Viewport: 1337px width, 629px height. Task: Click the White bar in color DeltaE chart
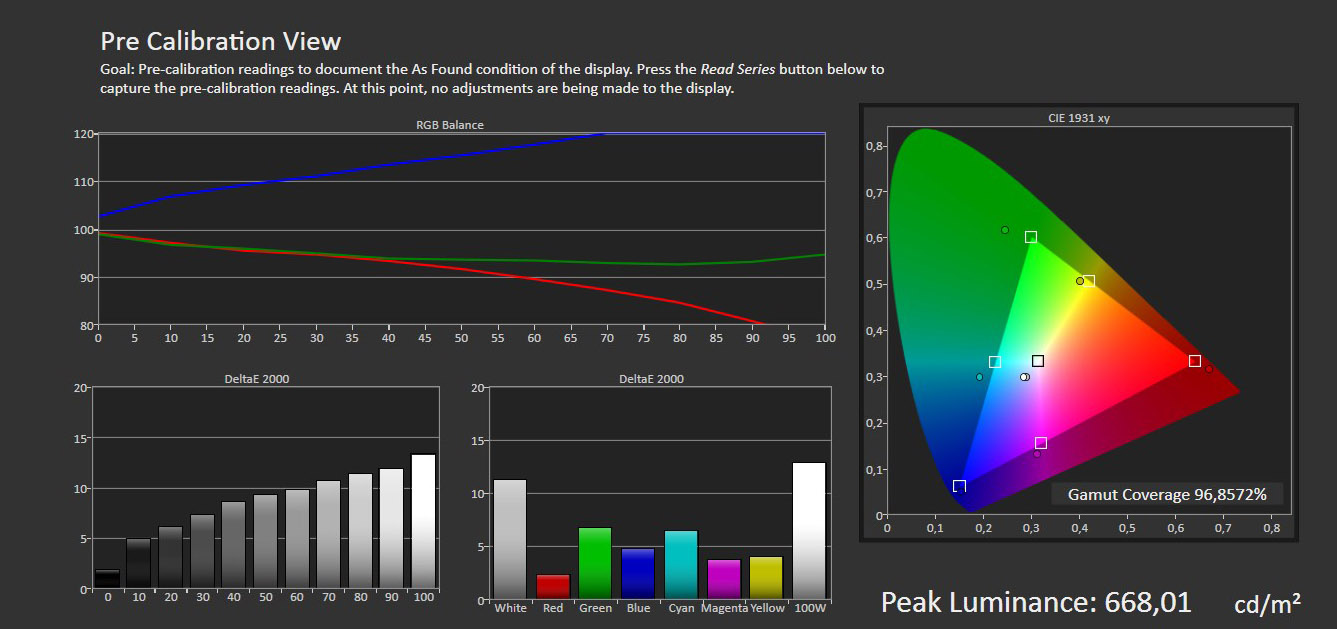510,538
